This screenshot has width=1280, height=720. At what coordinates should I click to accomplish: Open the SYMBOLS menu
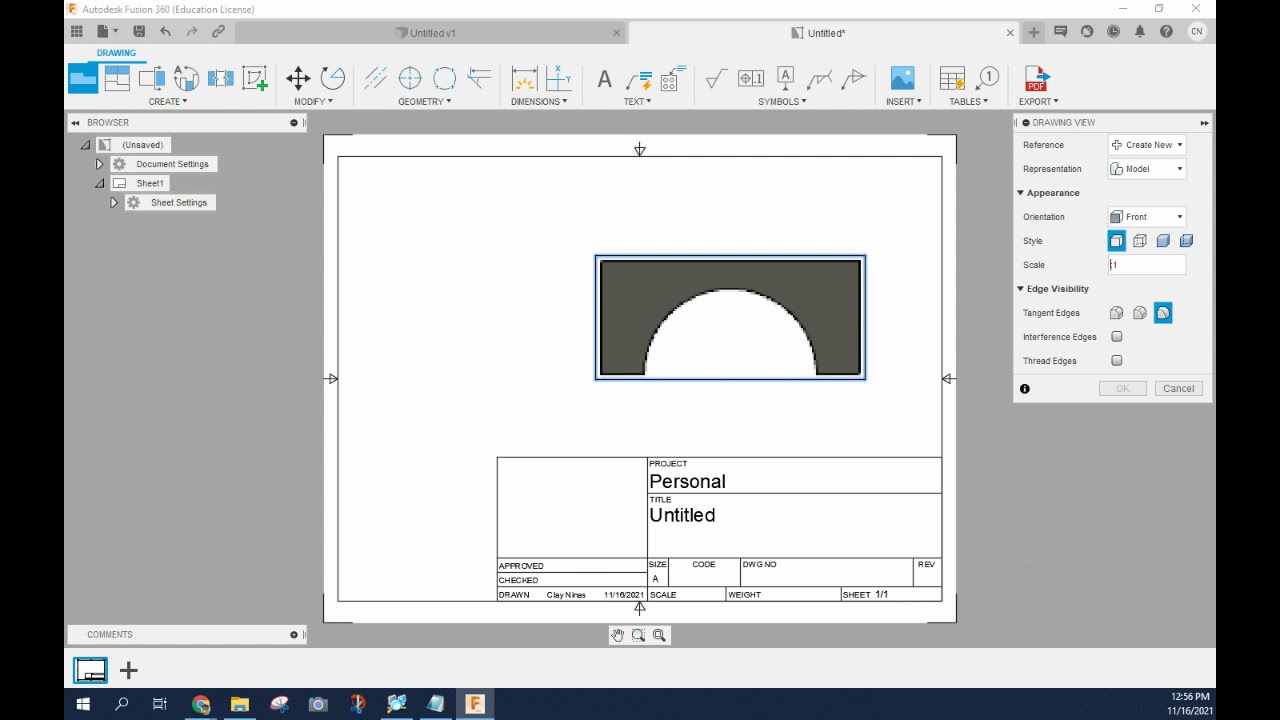[x=782, y=101]
